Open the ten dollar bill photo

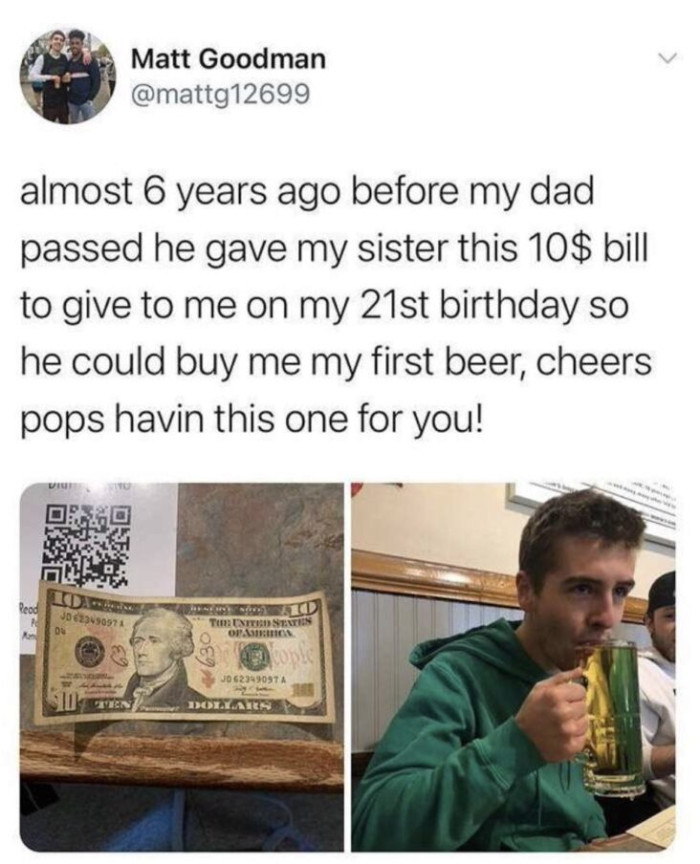pyautogui.click(x=181, y=667)
